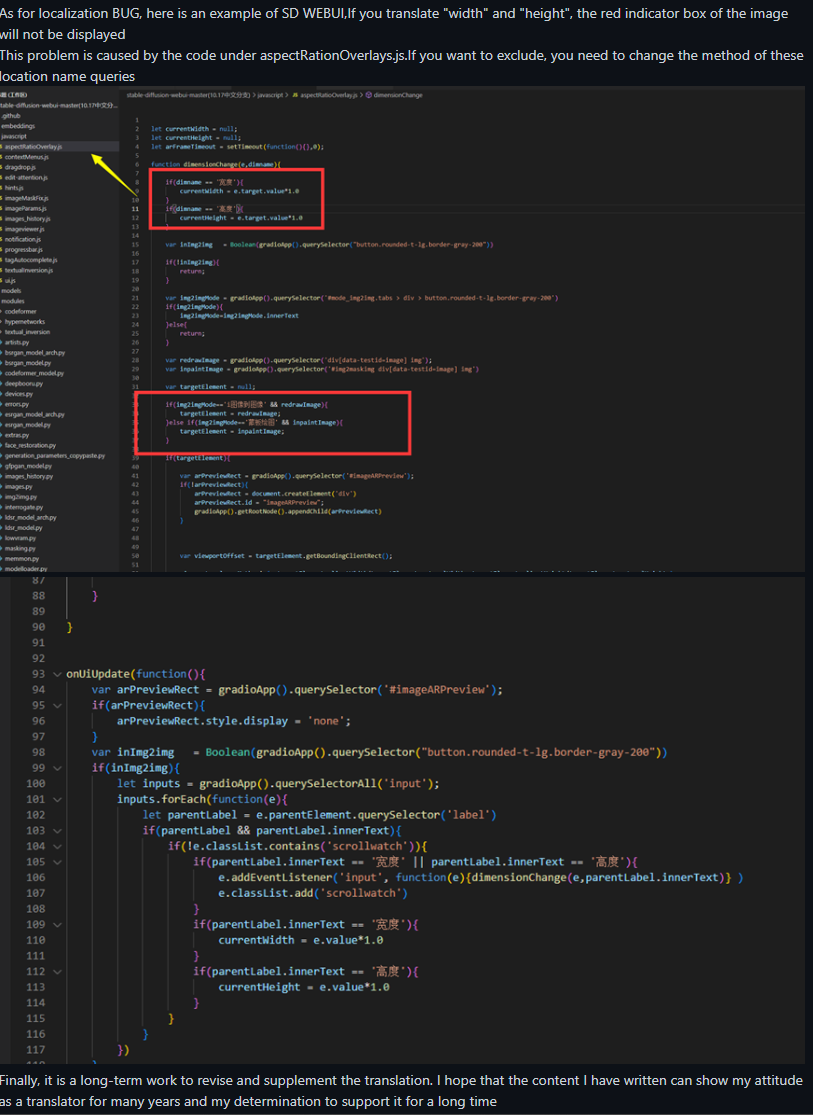The height and width of the screenshot is (1115, 813).
Task: Click the 'var targetElement = null;' code line
Action: (211, 387)
